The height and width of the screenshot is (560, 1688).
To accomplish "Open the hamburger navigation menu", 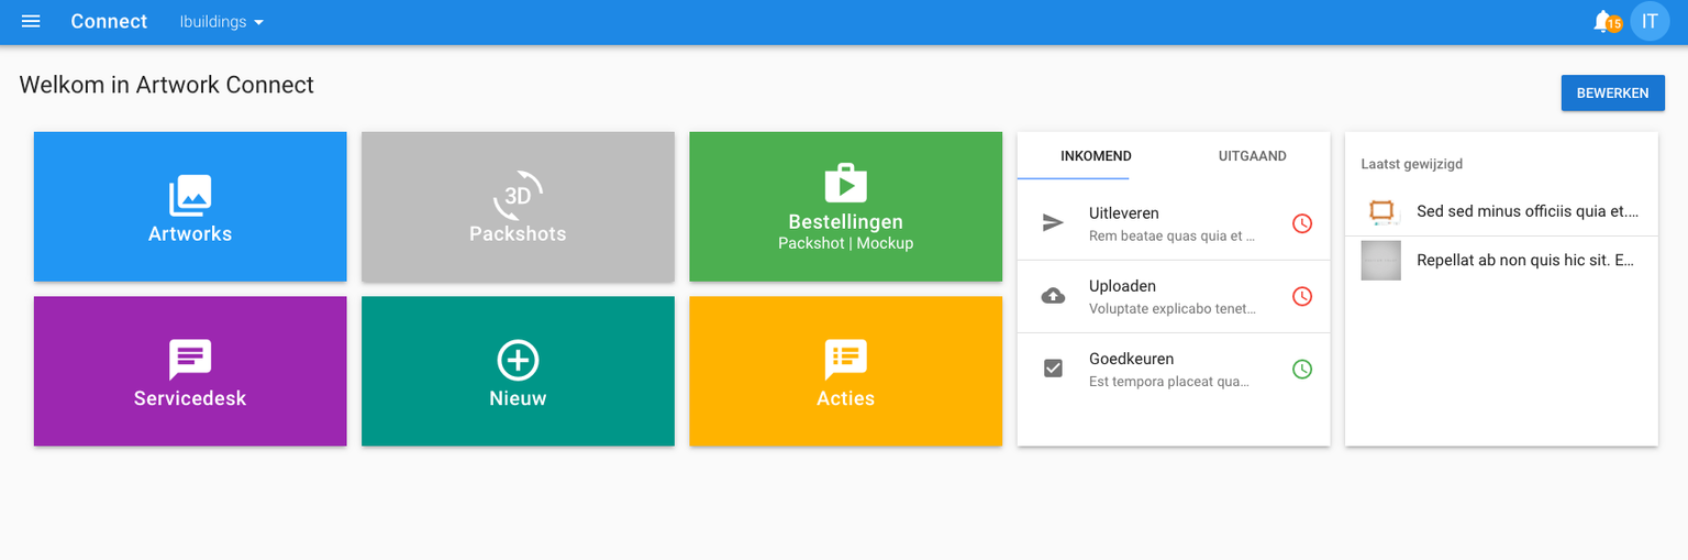I will tap(31, 21).
